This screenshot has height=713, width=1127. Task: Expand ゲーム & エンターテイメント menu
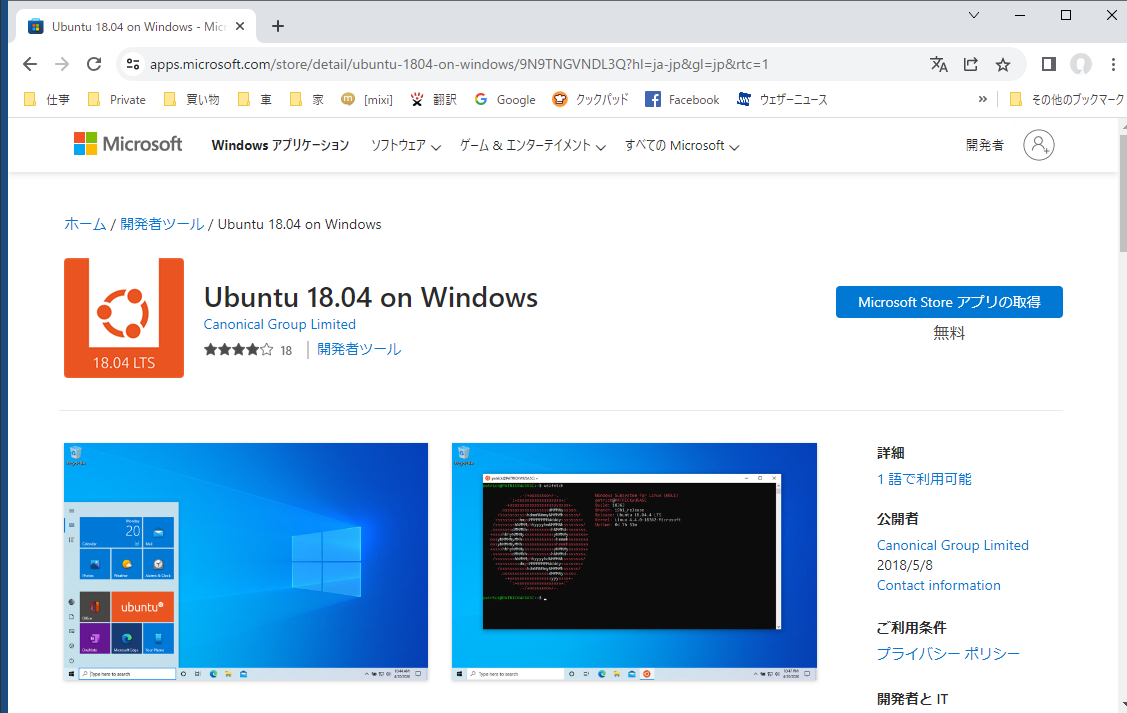click(x=533, y=145)
